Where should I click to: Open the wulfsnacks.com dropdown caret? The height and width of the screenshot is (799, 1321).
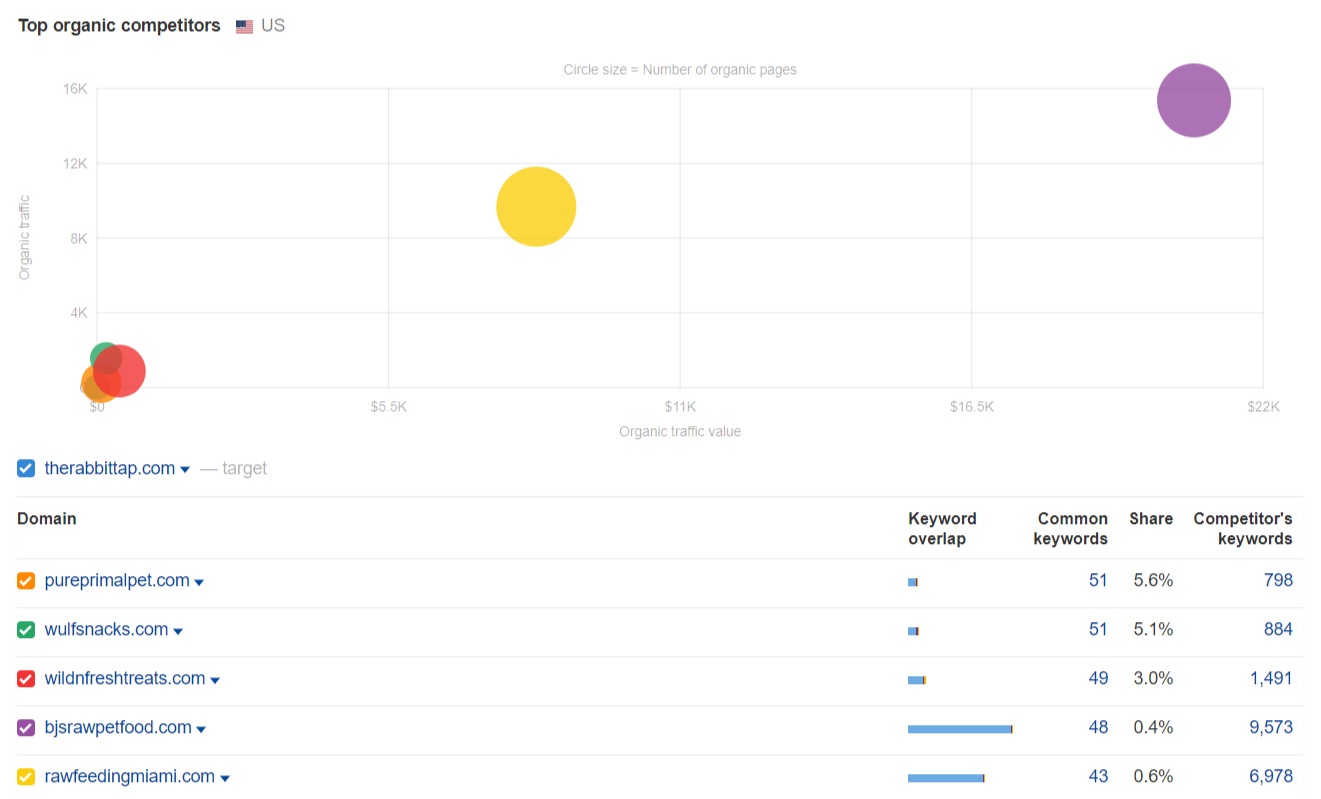point(178,632)
